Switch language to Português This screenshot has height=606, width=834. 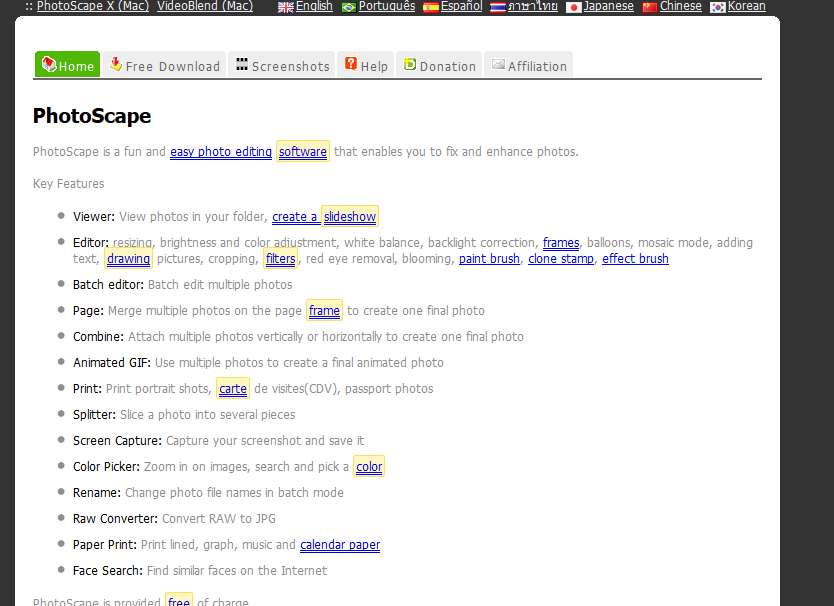click(387, 6)
